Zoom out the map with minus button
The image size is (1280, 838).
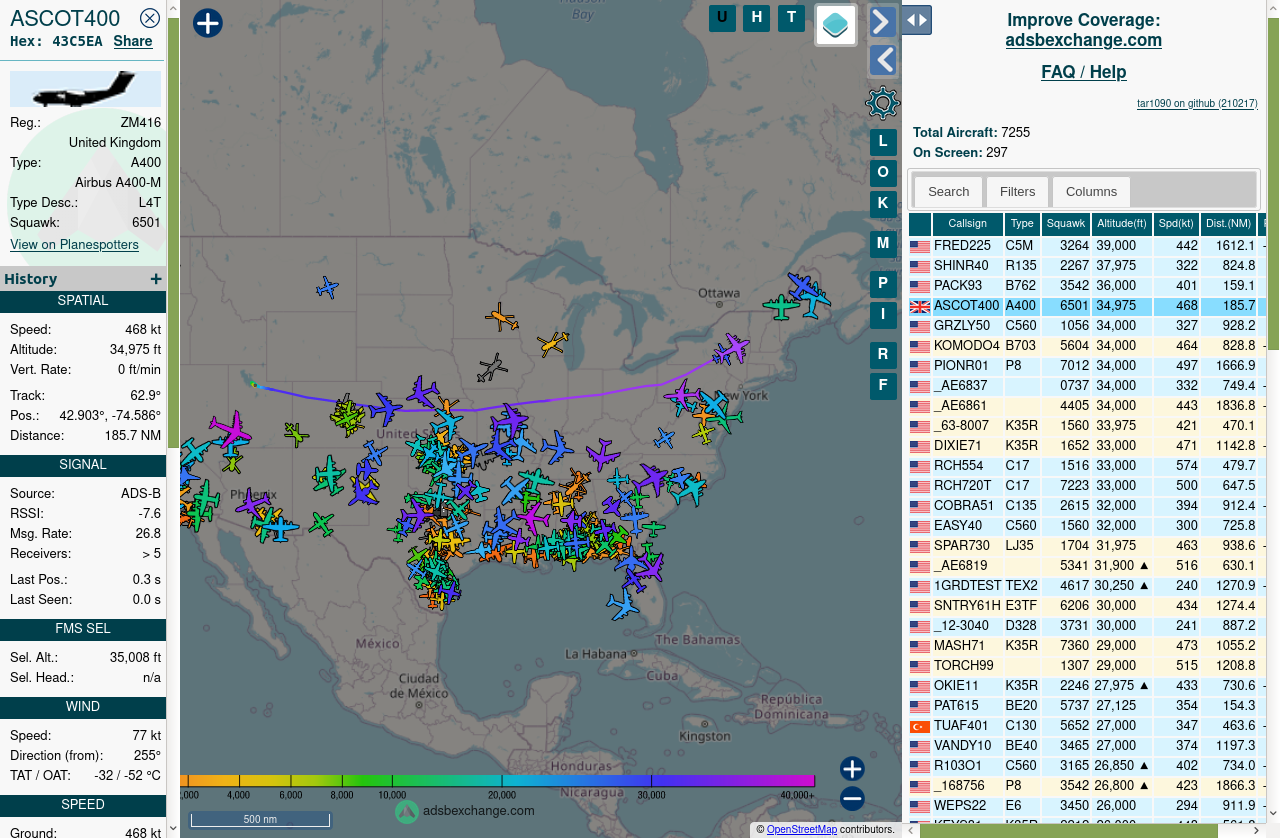click(x=852, y=798)
